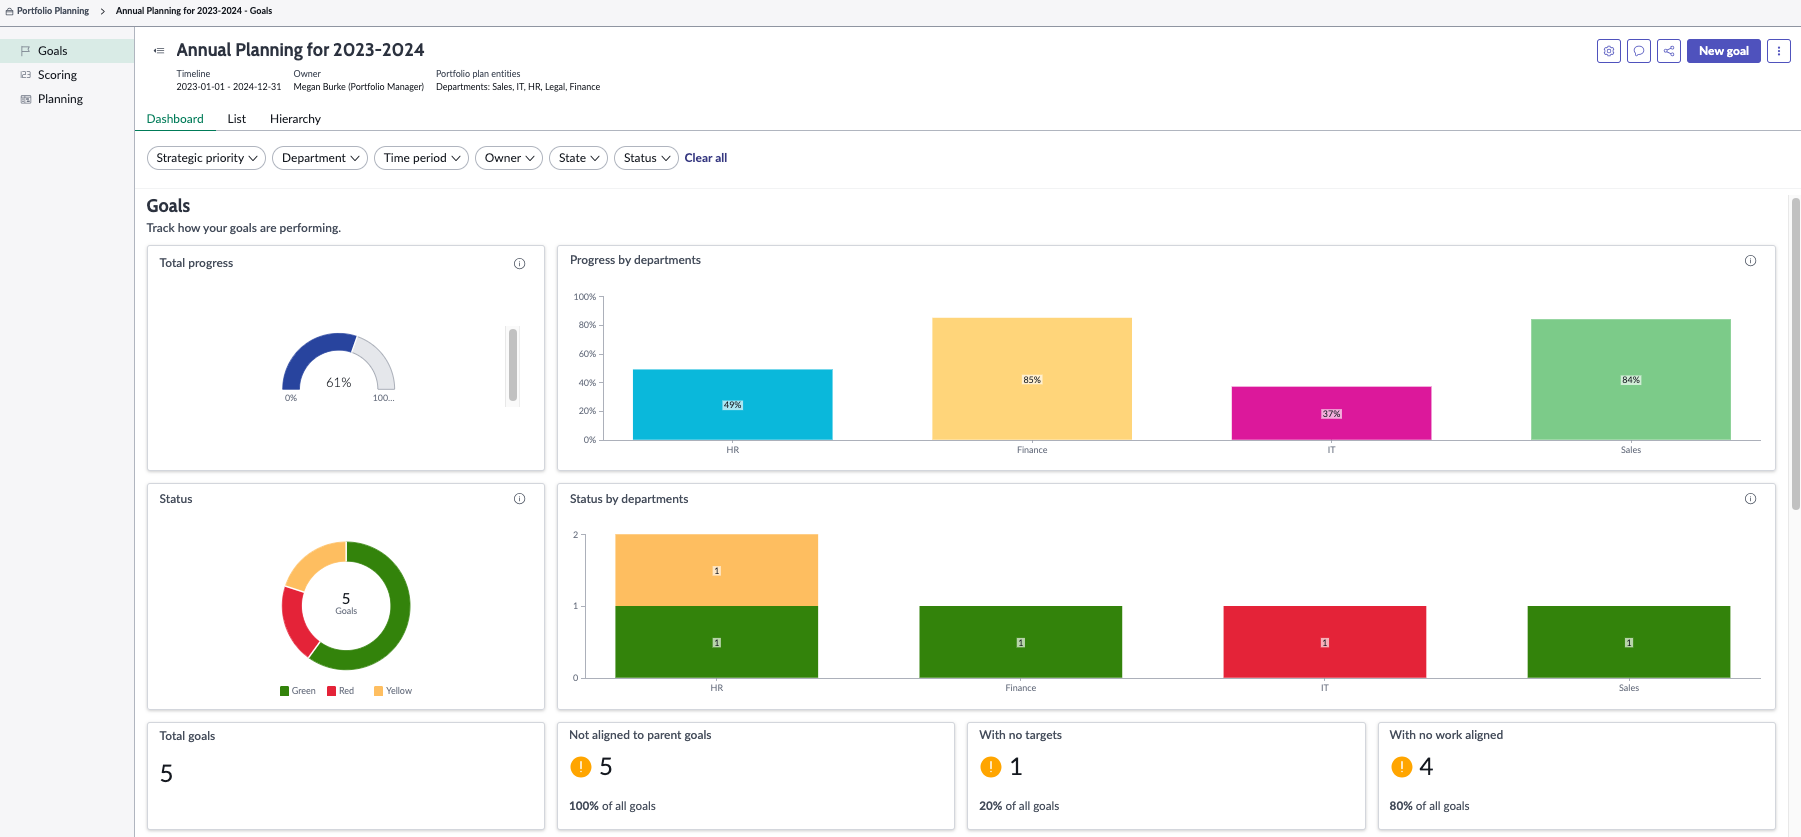Expand the Strategic priority filter dropdown

click(x=206, y=158)
